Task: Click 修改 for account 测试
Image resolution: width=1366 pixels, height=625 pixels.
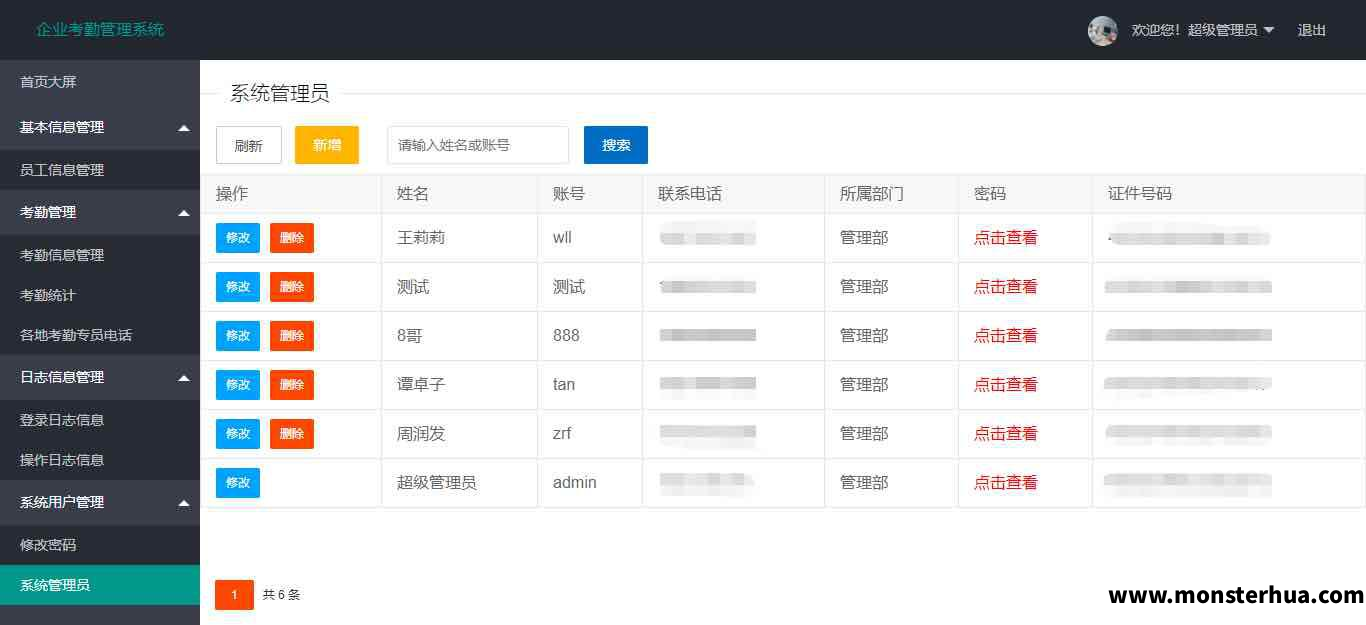Action: point(238,287)
